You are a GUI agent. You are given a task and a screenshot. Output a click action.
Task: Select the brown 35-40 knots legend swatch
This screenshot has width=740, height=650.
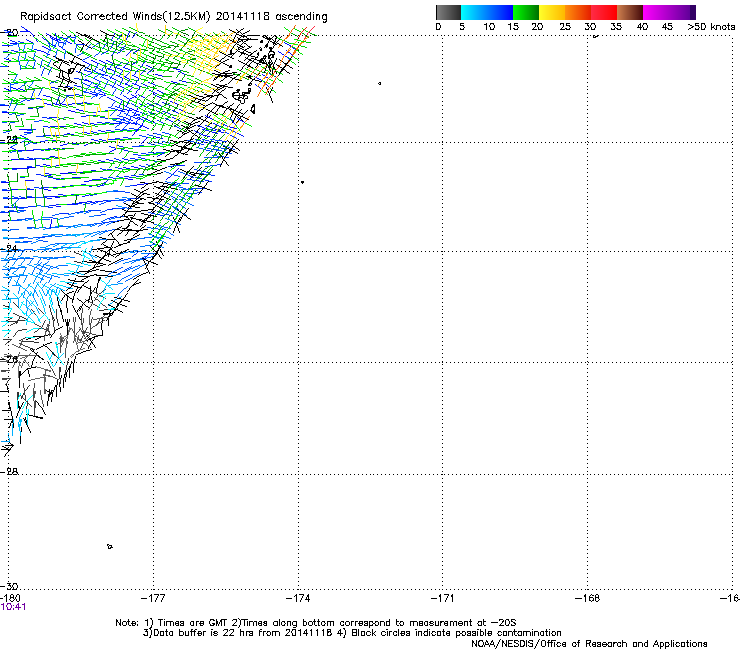pyautogui.click(x=630, y=12)
